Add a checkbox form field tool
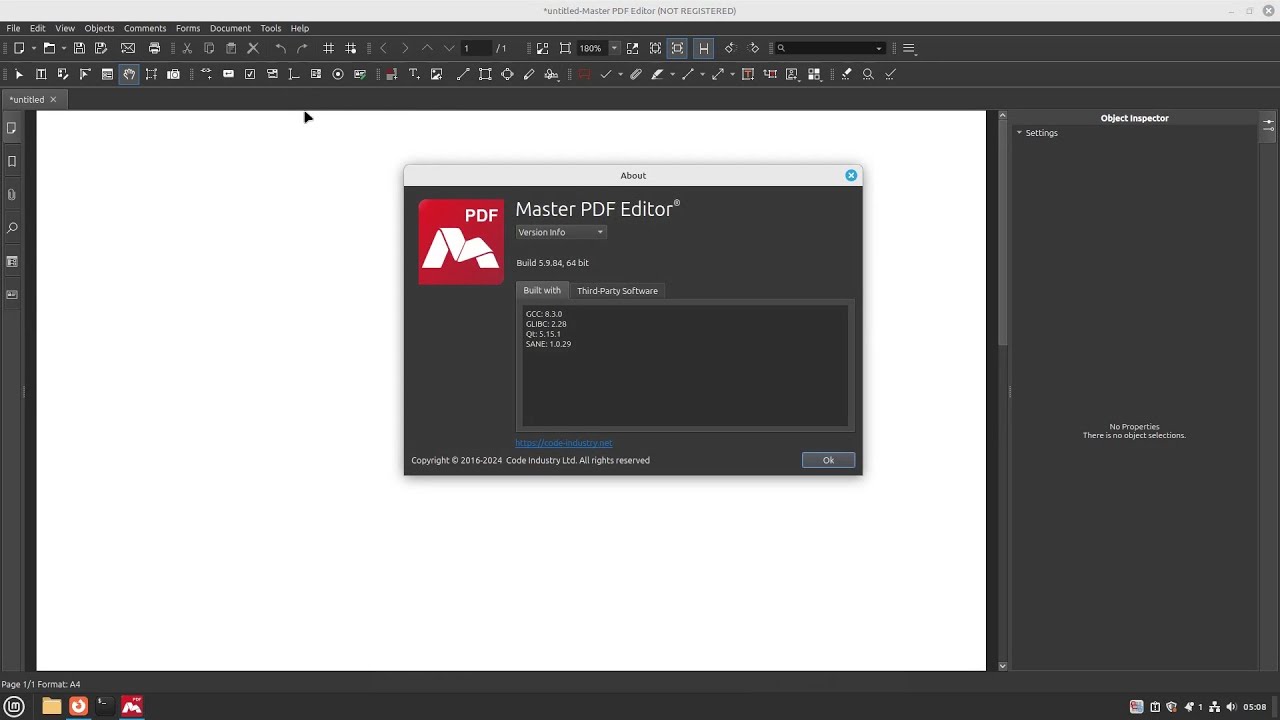The height and width of the screenshot is (720, 1280). click(250, 74)
